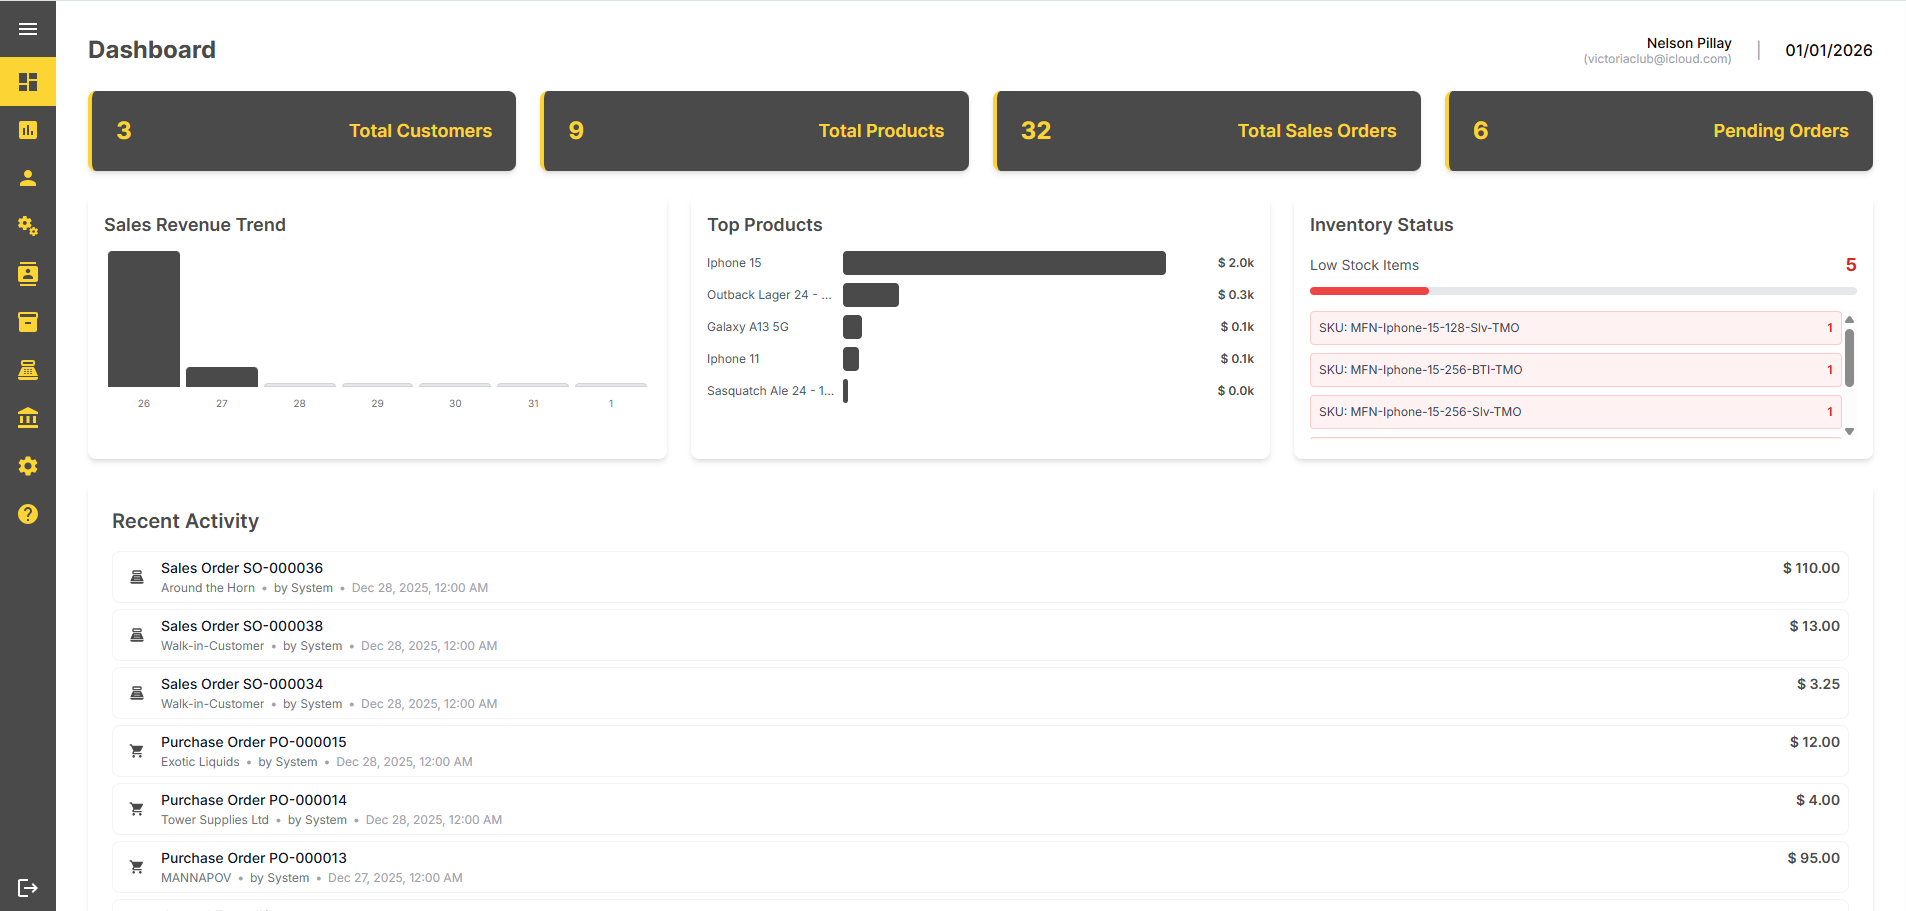This screenshot has width=1906, height=911.
Task: Click the automation gears icon in sidebar
Action: (28, 226)
